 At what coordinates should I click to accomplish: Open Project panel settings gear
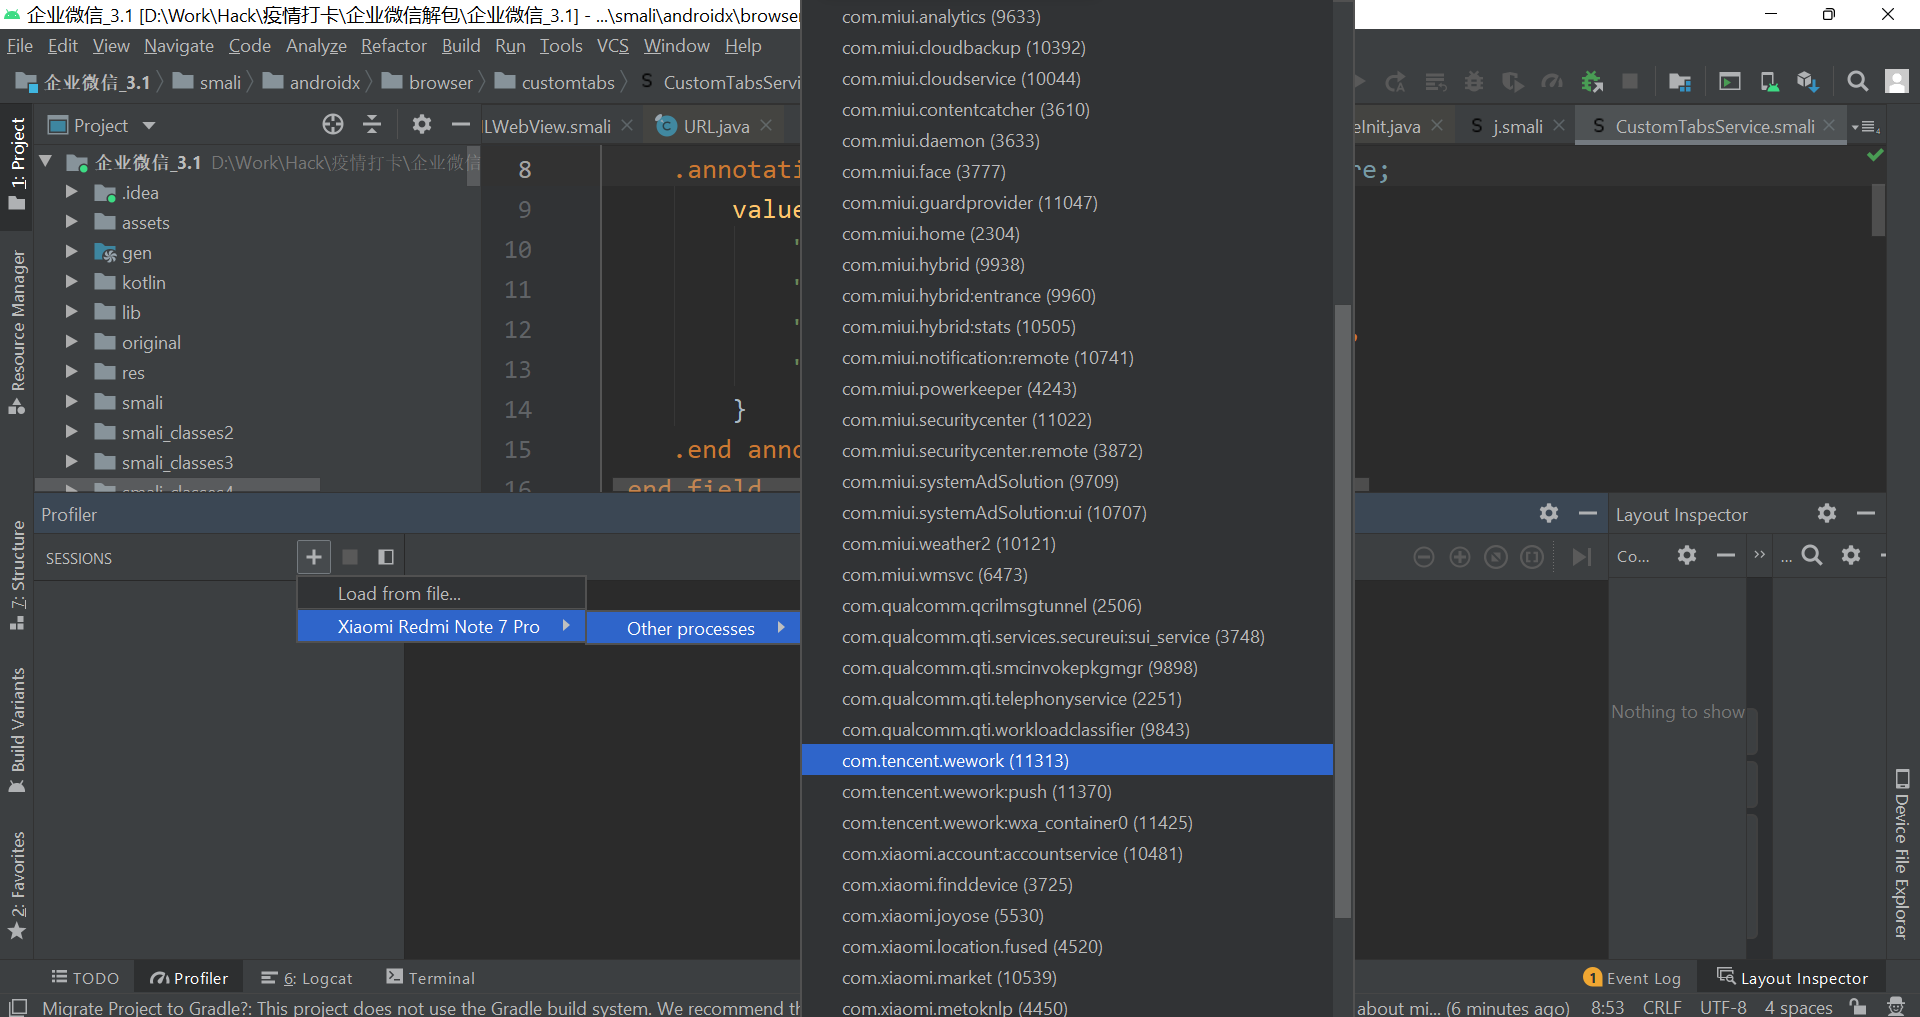(x=422, y=124)
